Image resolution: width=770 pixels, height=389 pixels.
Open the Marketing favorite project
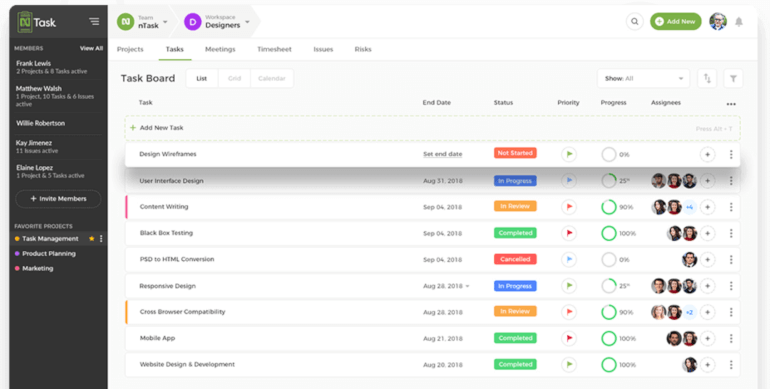(38, 269)
